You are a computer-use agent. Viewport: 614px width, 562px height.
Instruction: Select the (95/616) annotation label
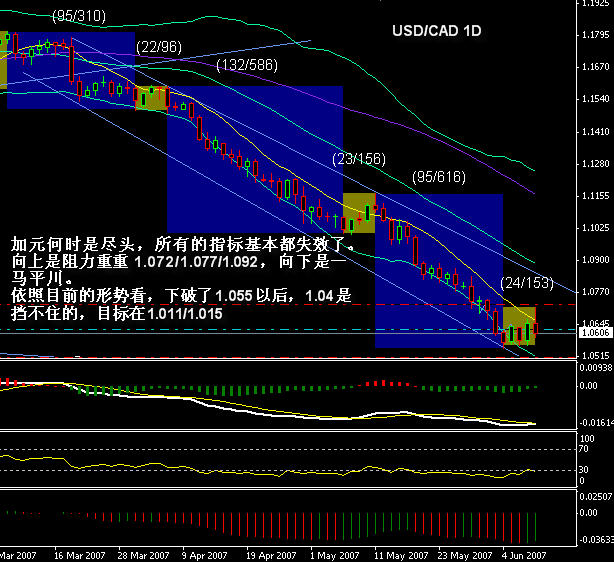tap(439, 177)
